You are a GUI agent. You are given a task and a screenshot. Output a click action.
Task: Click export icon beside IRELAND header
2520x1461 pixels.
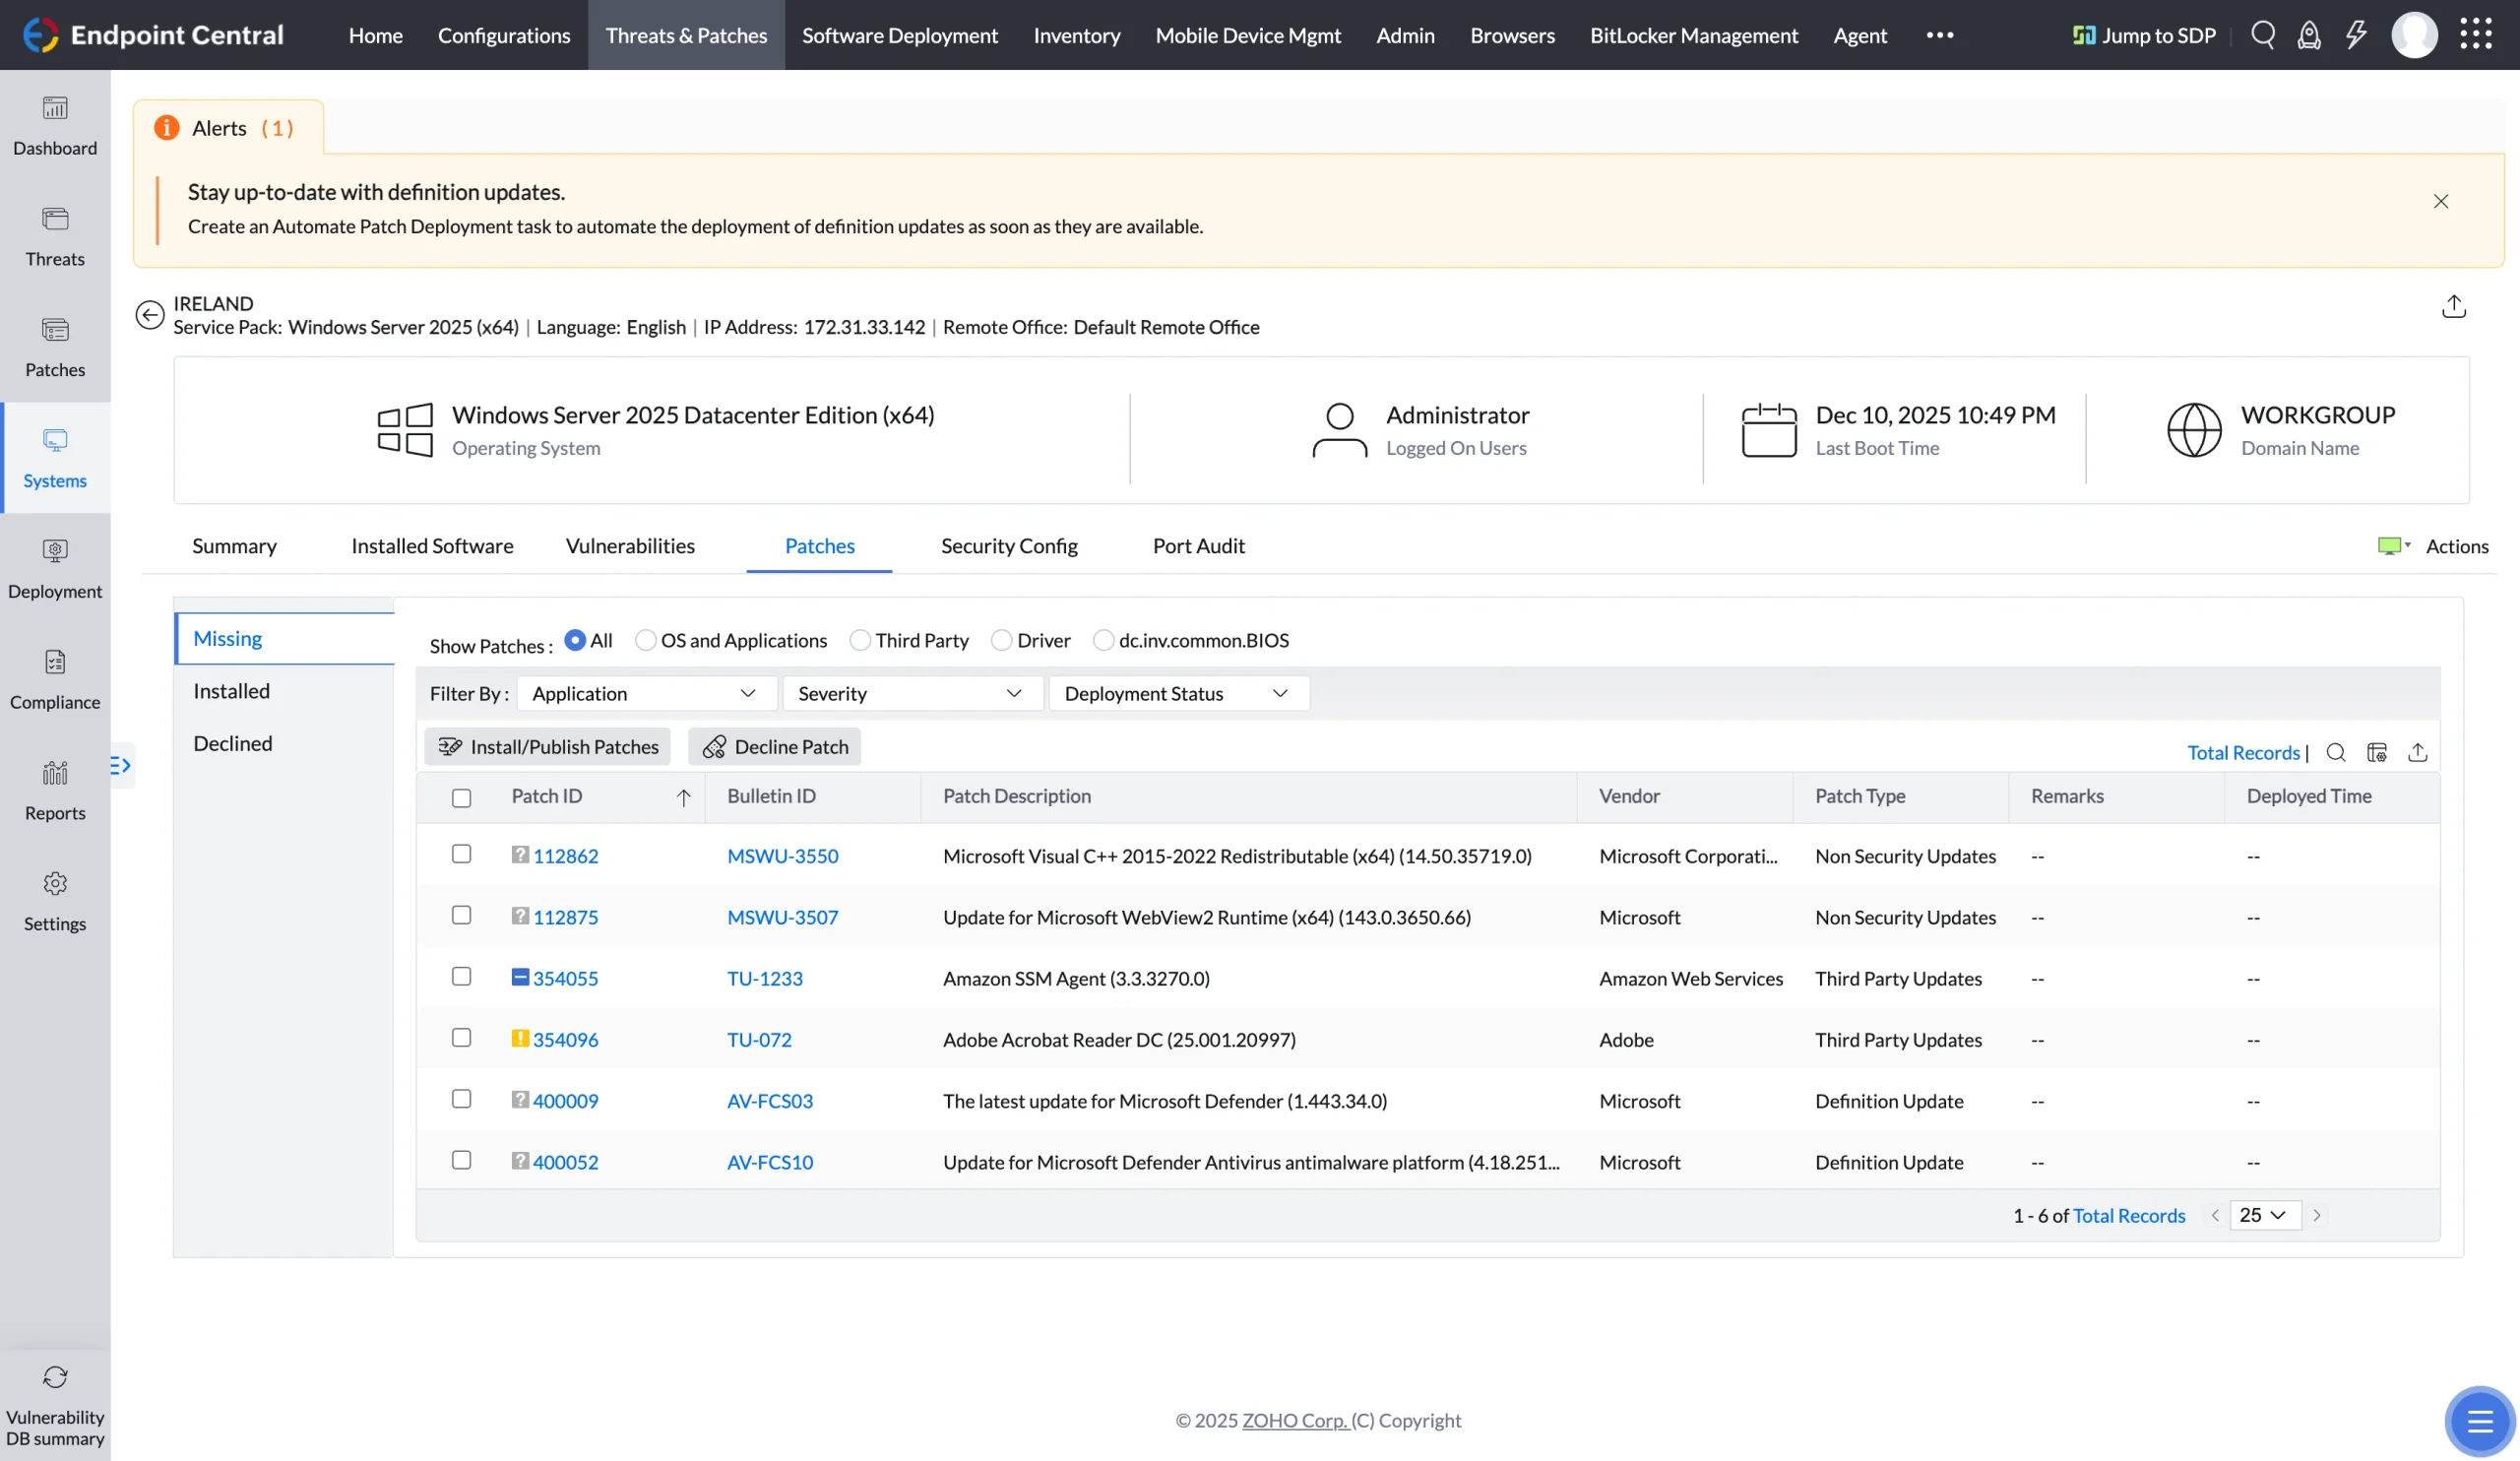click(2453, 306)
